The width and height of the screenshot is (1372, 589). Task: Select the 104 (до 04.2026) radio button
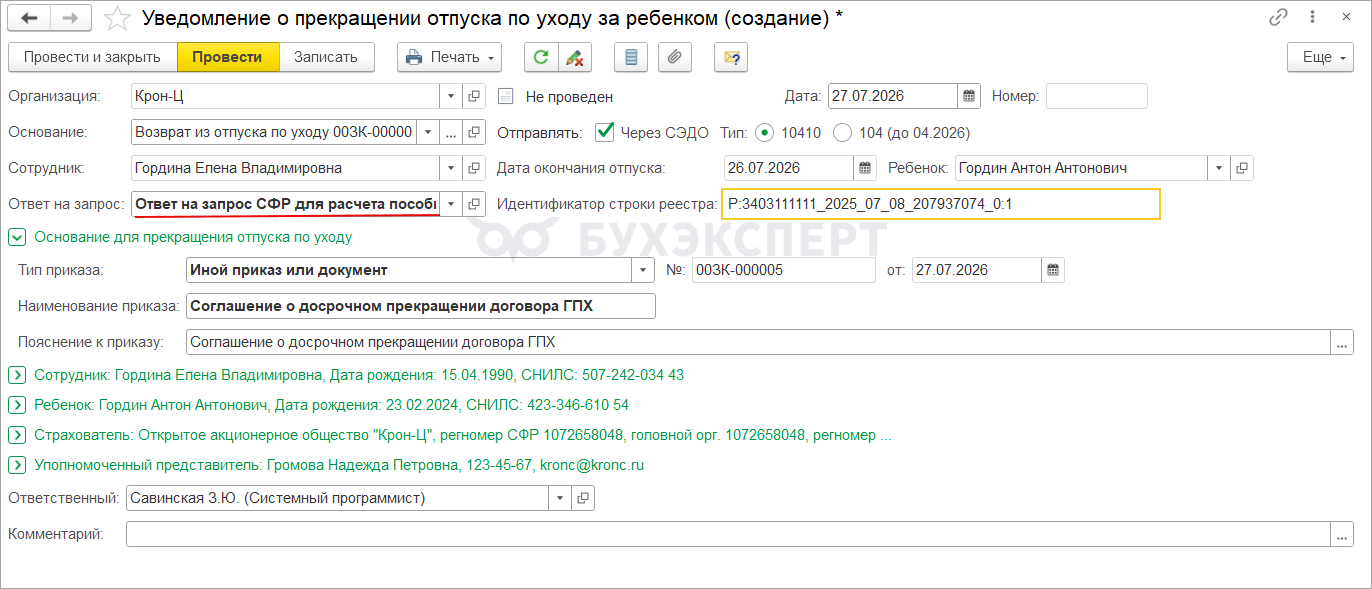point(843,132)
